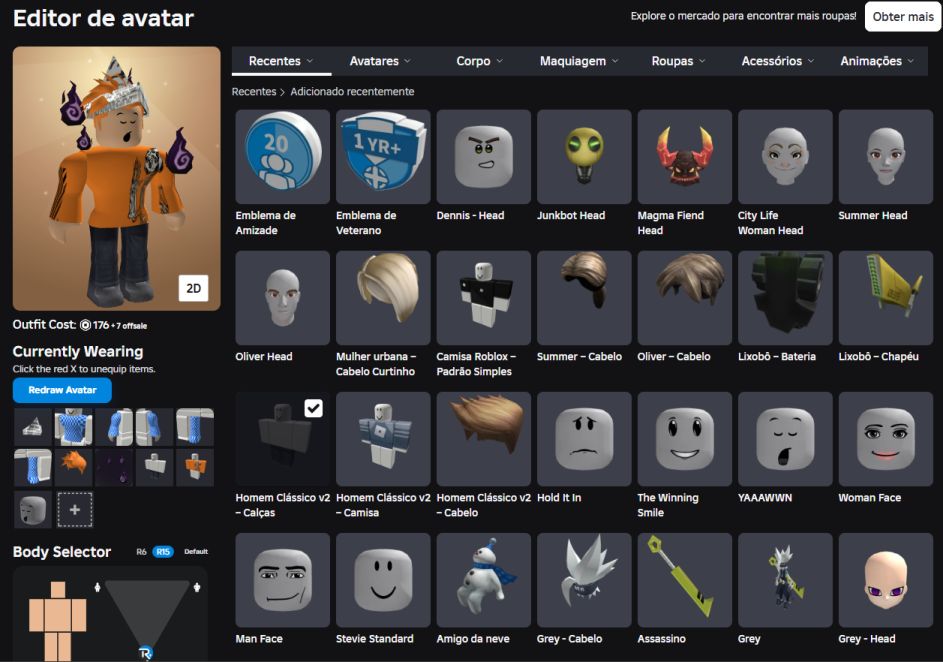Equip the Summer – Cabelo hair
The height and width of the screenshot is (662, 943).
coord(583,298)
